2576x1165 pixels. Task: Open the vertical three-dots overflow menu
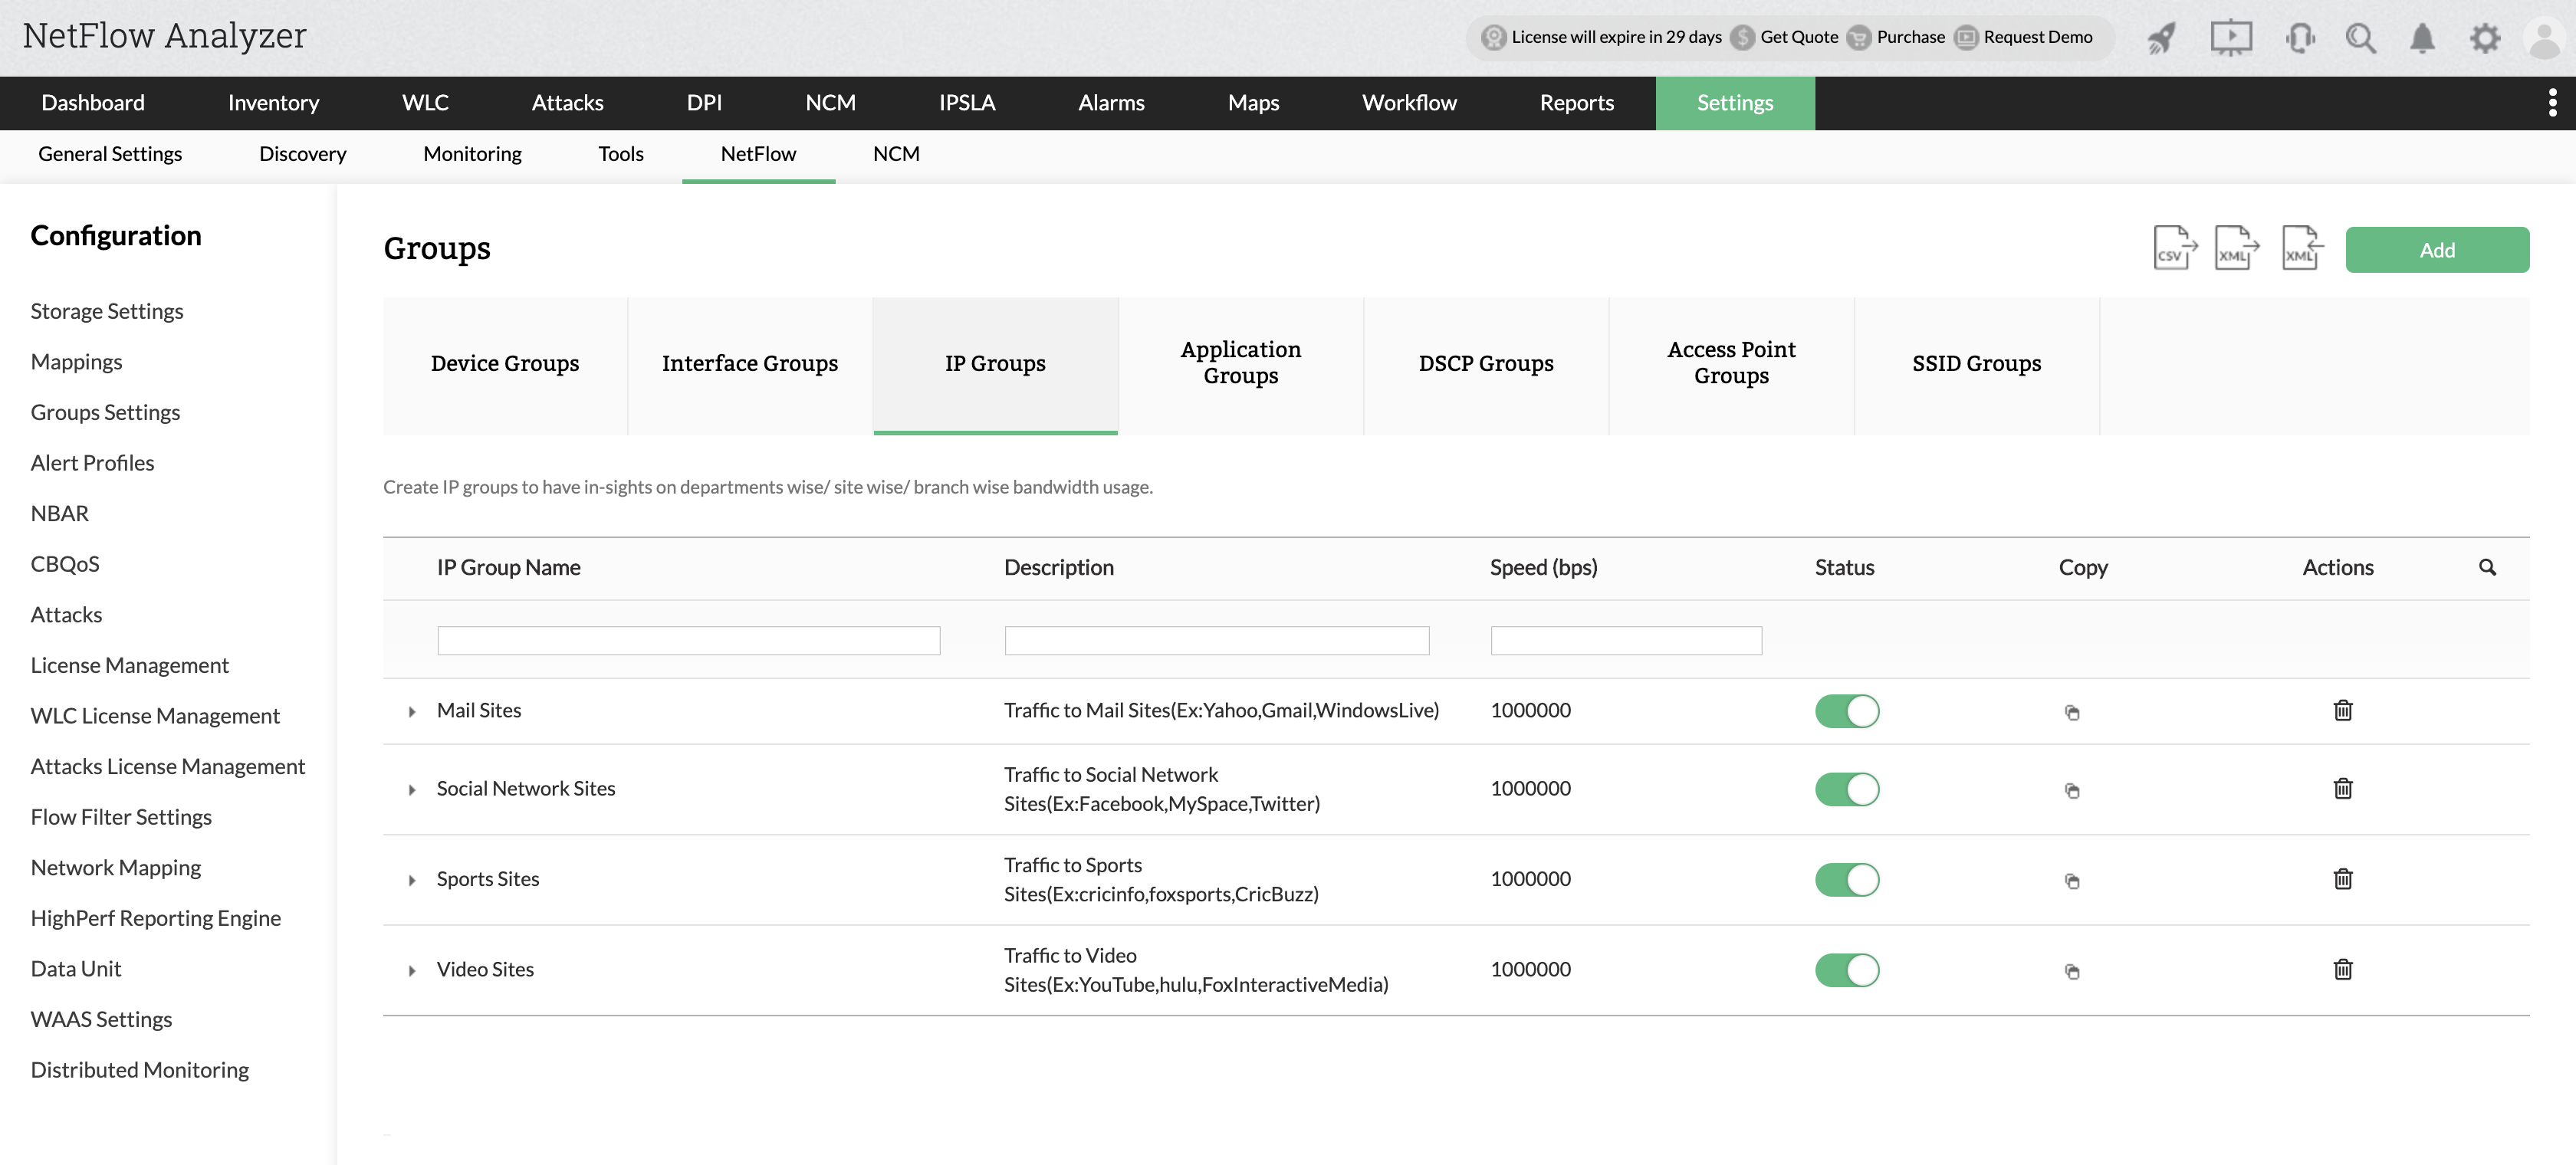(x=2552, y=103)
